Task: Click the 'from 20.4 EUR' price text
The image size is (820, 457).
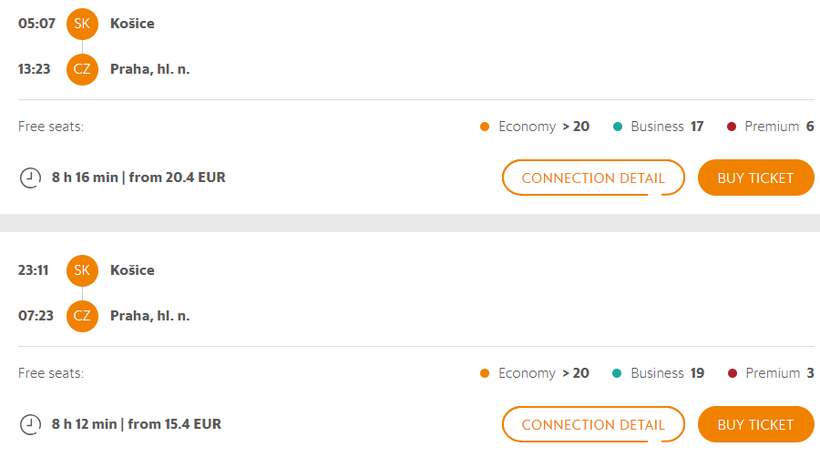Action: [x=177, y=177]
